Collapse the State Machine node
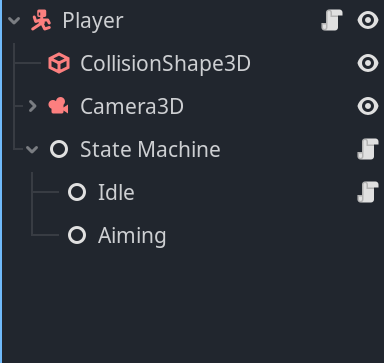Image resolution: width=384 pixels, height=363 pixels. point(32,149)
